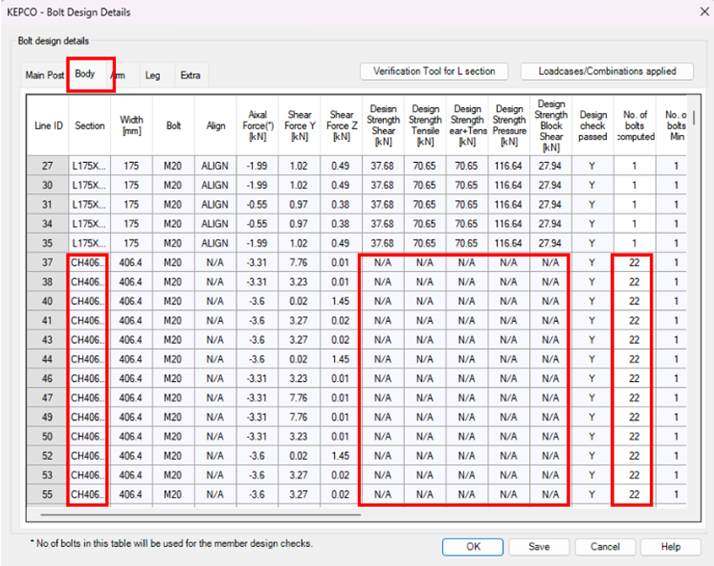Click the horizontal scrollbar under the table
Image resolution: width=714 pixels, height=566 pixels.
(200, 516)
